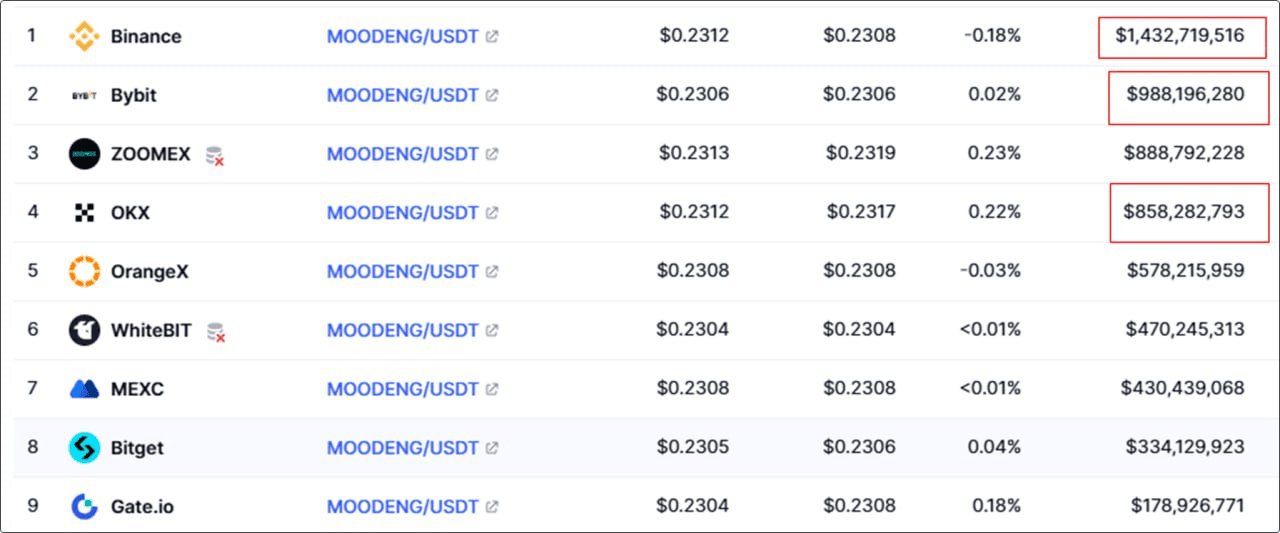Image resolution: width=1280 pixels, height=533 pixels.
Task: Open MOODENG/USDT pair link for MEXC
Action: [403, 389]
